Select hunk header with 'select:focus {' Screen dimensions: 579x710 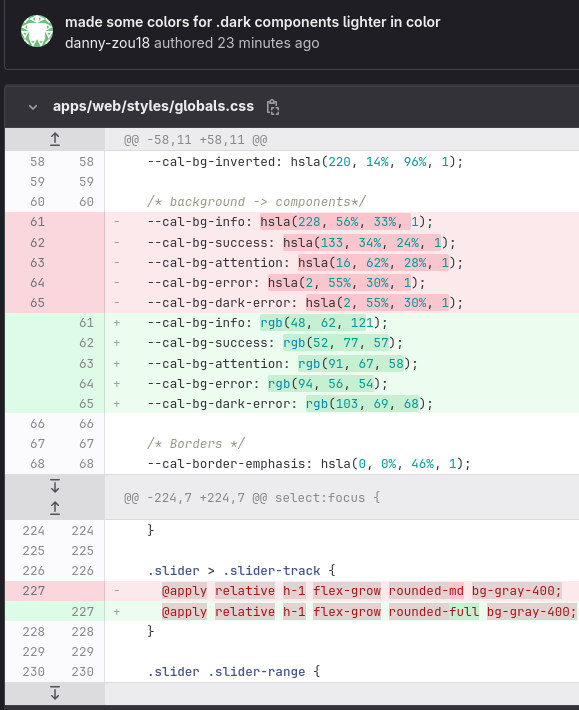pos(252,498)
